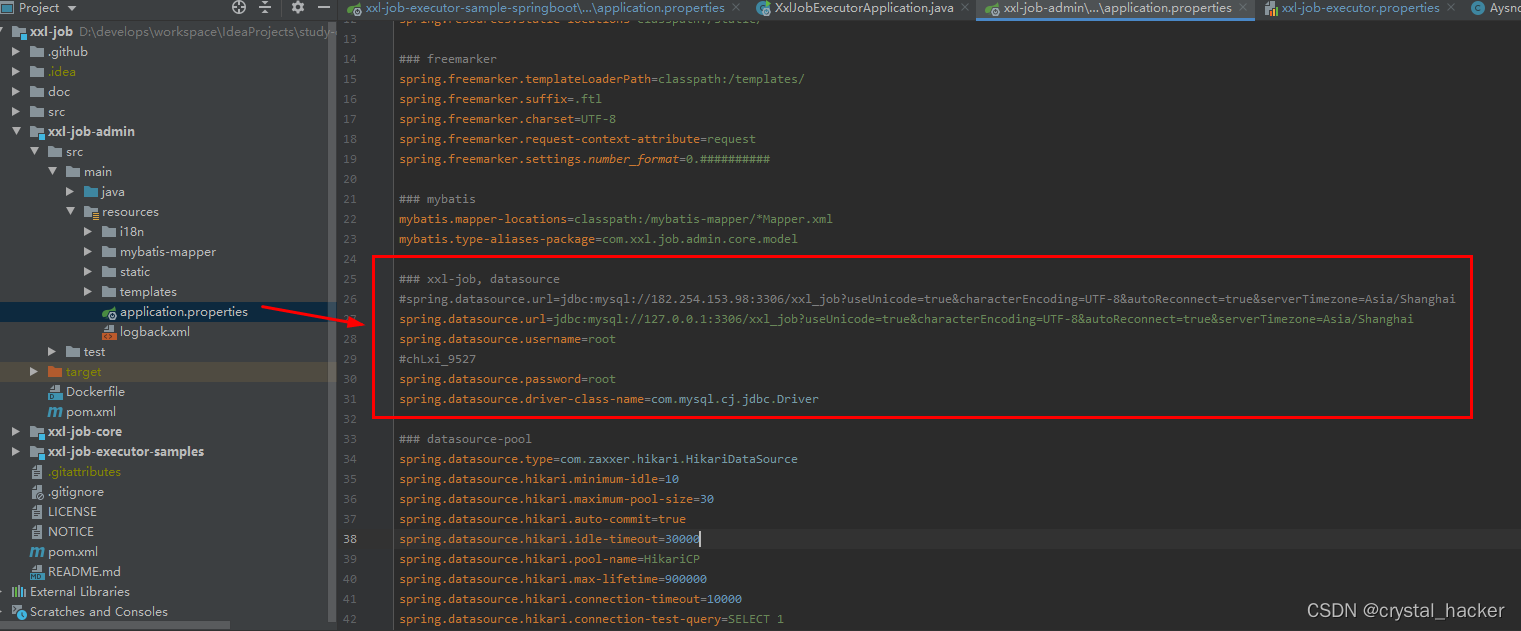The height and width of the screenshot is (631, 1521).
Task: Expand the xxl-job-executor-samples module arrow
Action: click(x=16, y=451)
